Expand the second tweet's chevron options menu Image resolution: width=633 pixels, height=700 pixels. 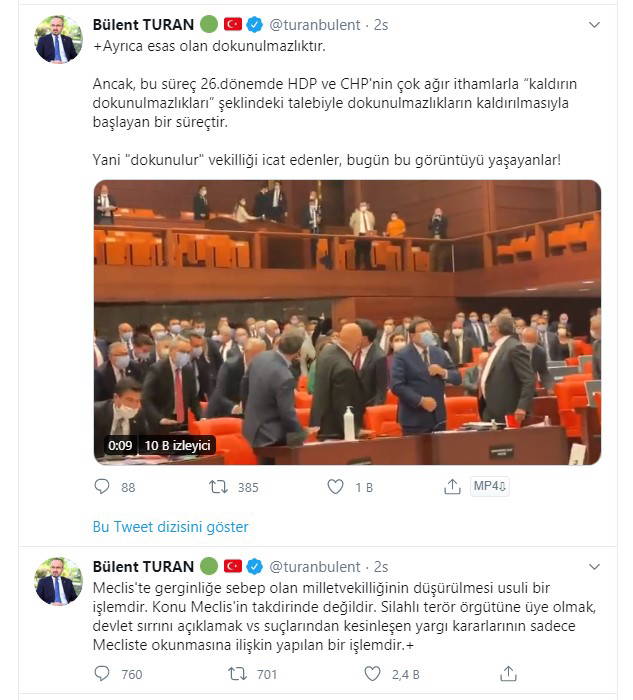[x=594, y=567]
